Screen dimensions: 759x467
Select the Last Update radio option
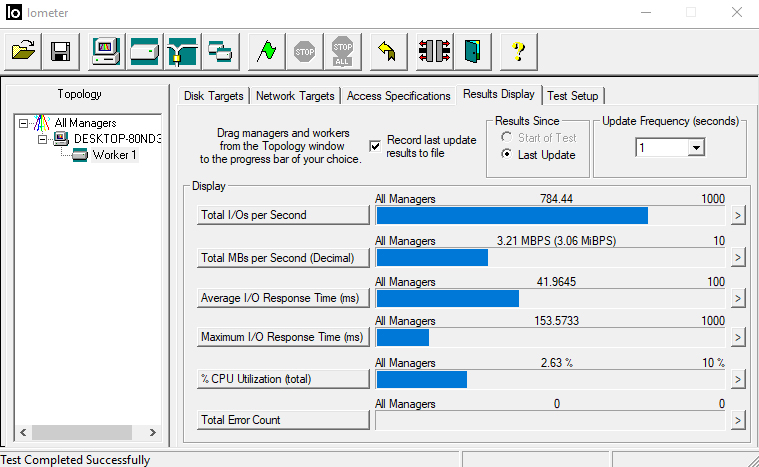(507, 155)
